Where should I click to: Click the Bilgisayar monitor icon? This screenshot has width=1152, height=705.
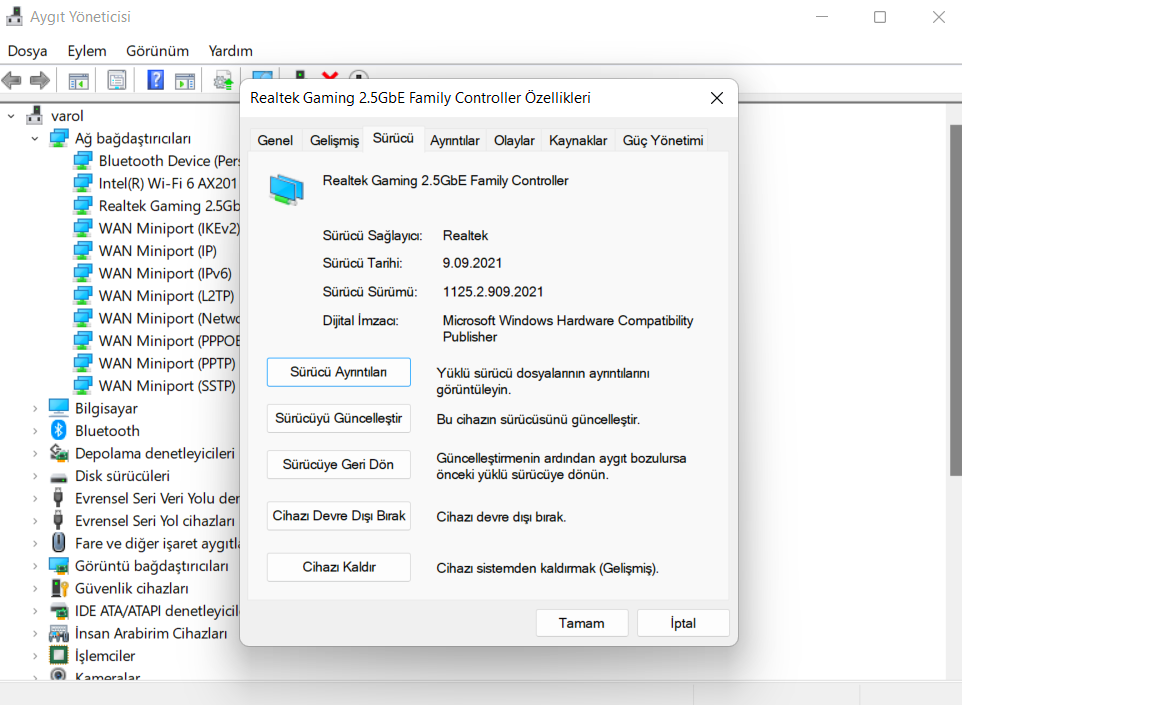click(59, 408)
